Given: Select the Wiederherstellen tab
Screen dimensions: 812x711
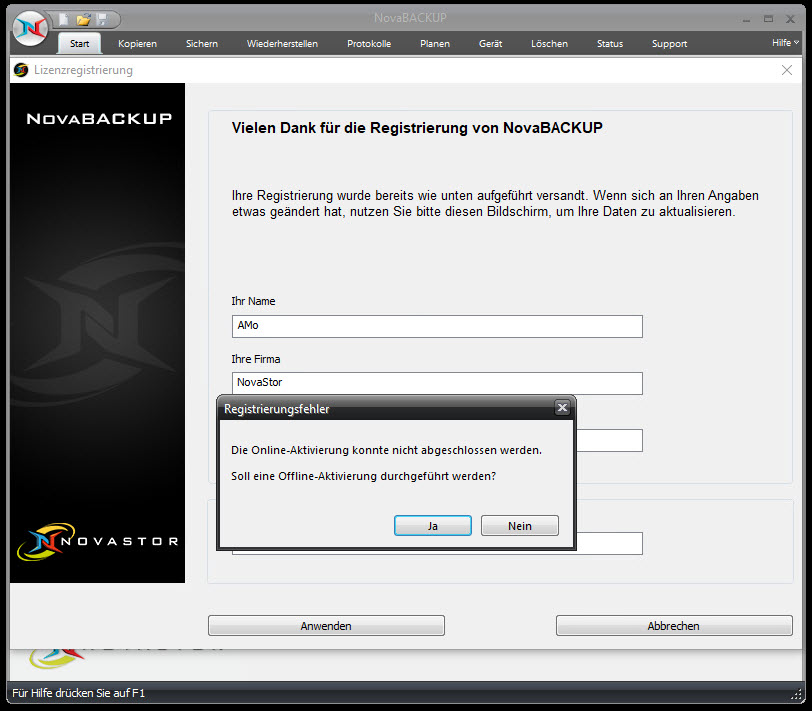Looking at the screenshot, I should tap(282, 43).
